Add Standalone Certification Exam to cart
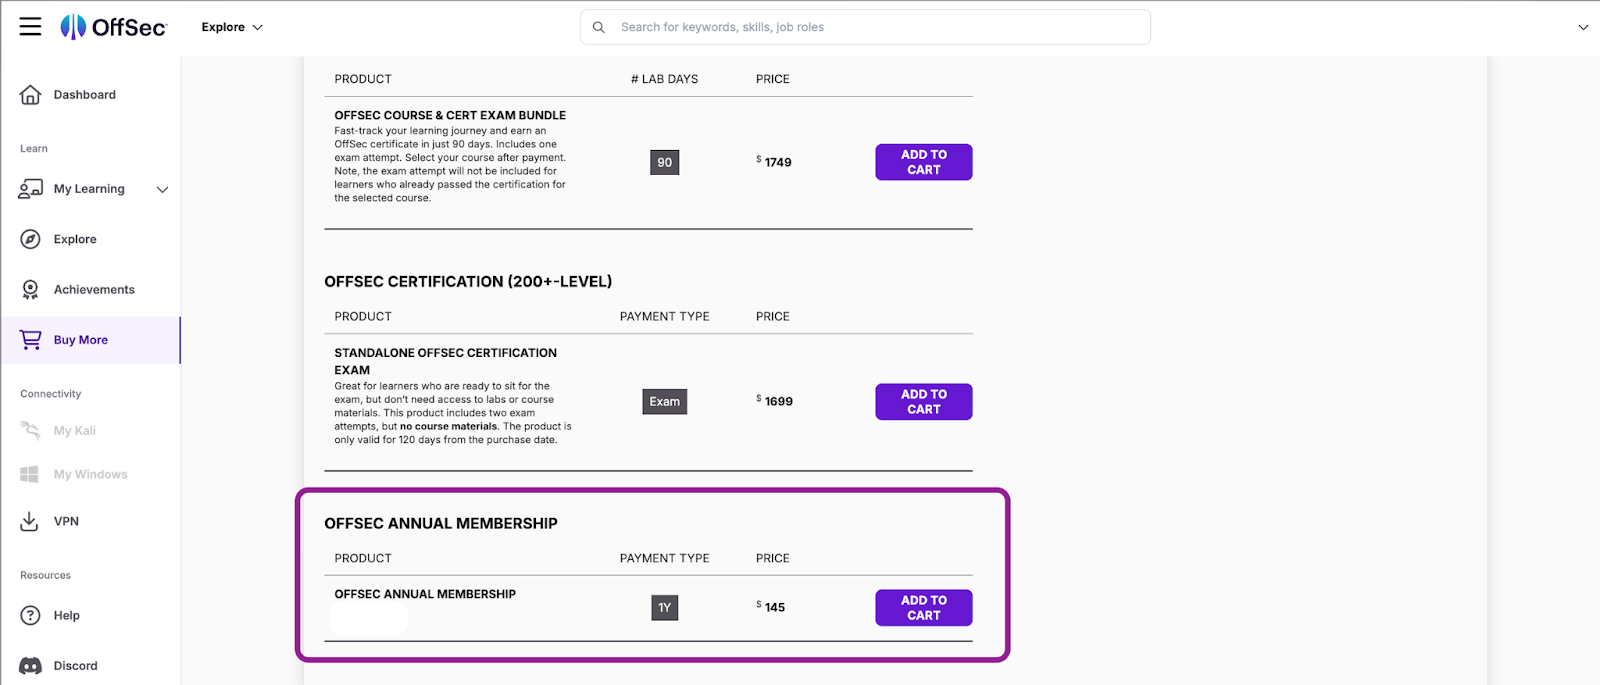The width and height of the screenshot is (1600, 685). (x=924, y=402)
